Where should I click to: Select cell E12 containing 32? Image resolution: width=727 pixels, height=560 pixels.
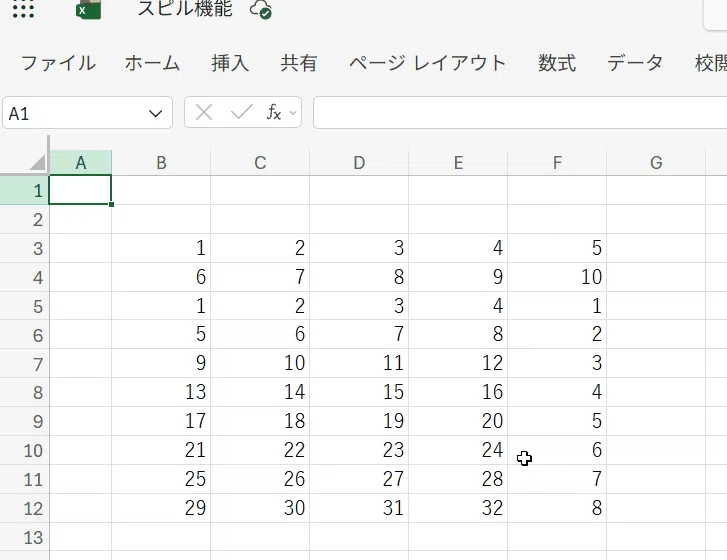click(x=458, y=508)
